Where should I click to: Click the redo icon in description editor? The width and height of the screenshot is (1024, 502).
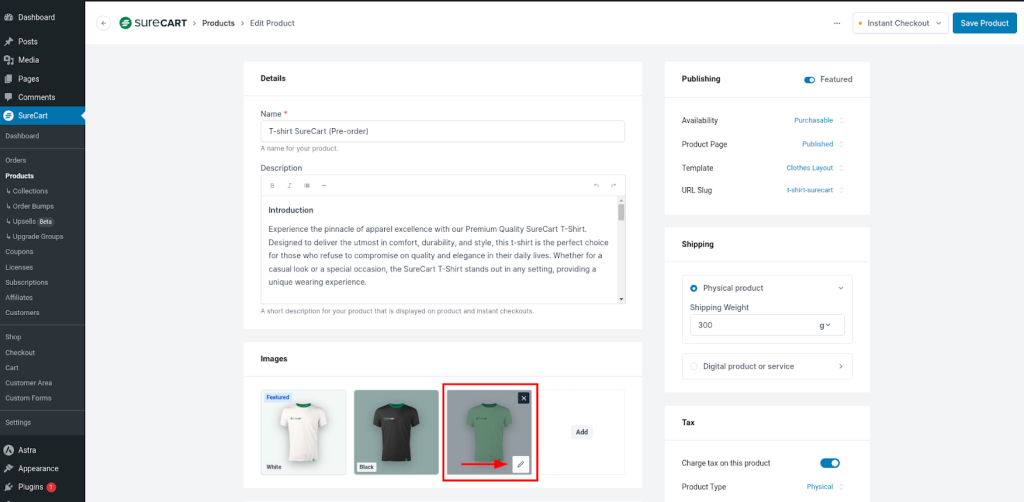pos(613,185)
